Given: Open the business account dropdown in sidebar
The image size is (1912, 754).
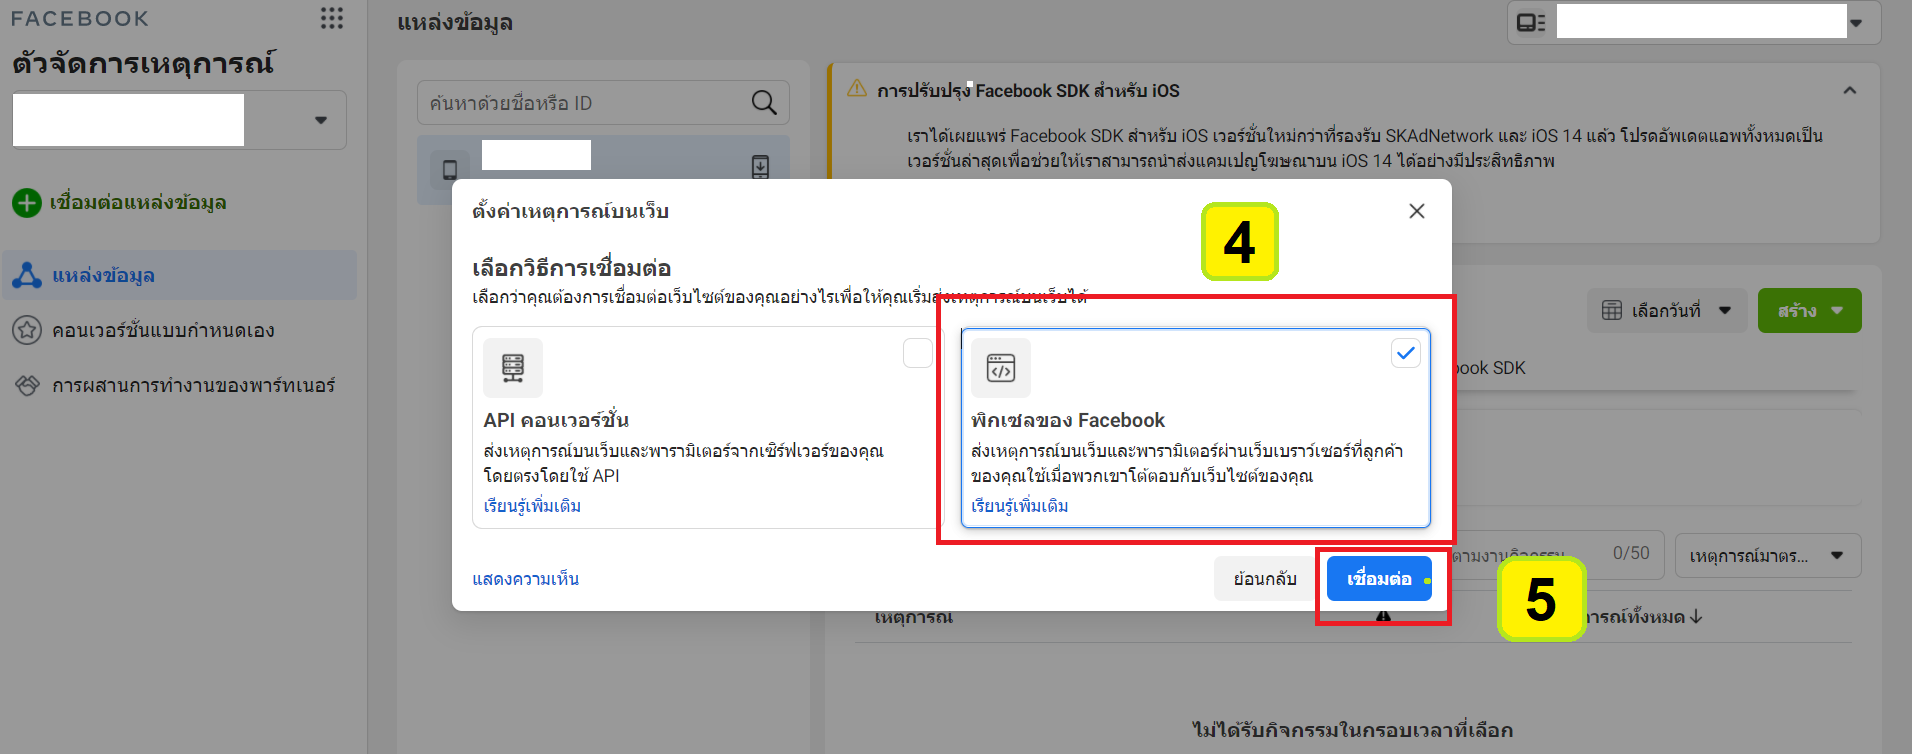Looking at the screenshot, I should tap(179, 120).
